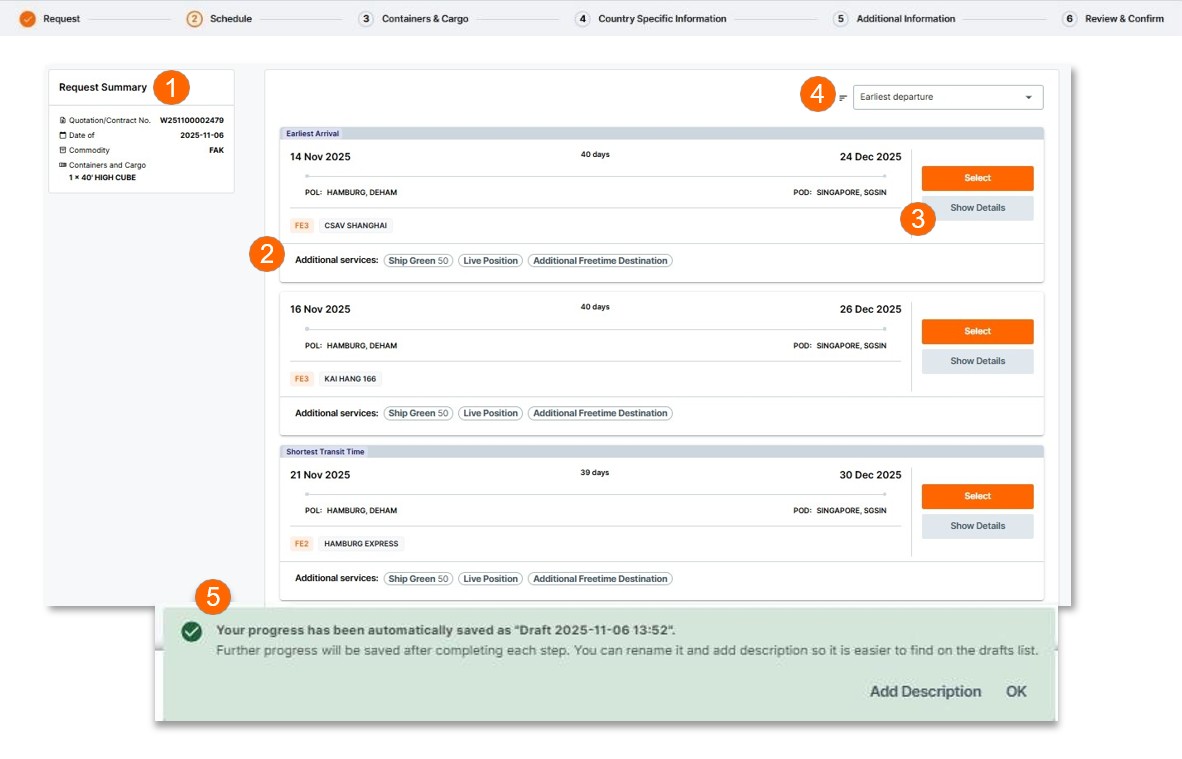Click Live Position tag on HAMBURG EXPRESS sailing
Image resolution: width=1182 pixels, height=759 pixels.
(x=490, y=579)
